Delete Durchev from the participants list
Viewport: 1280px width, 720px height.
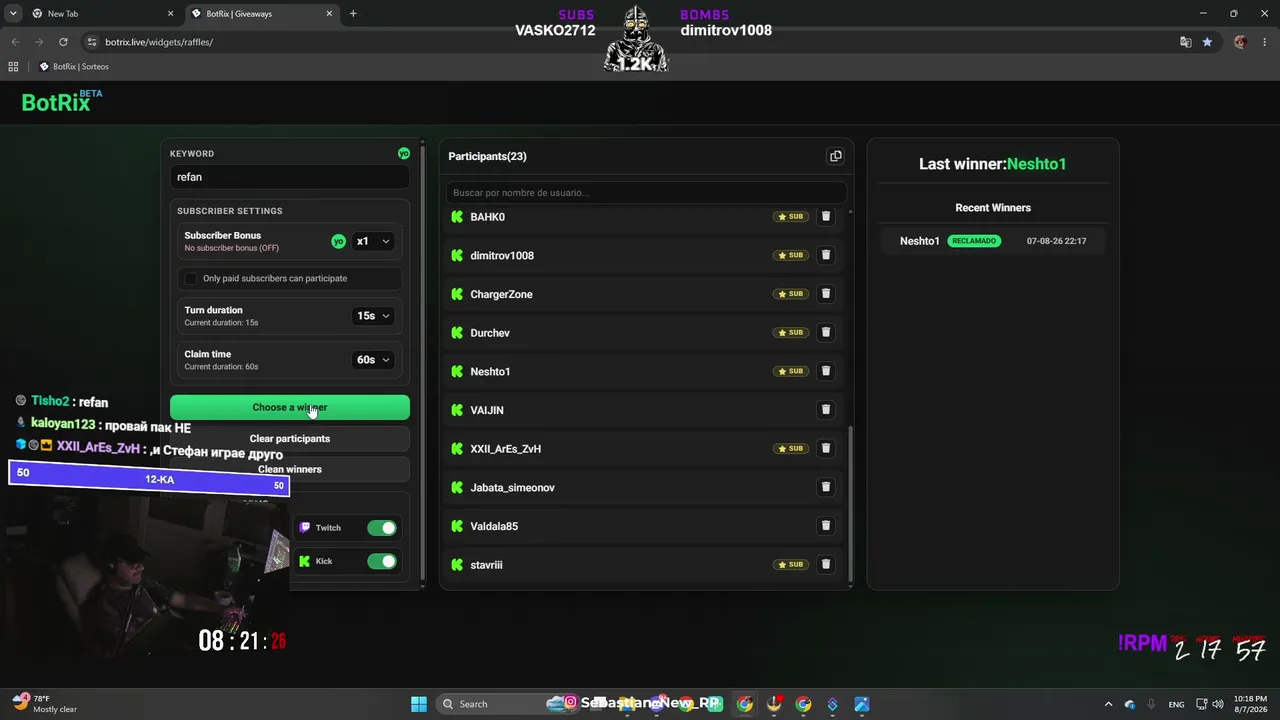tap(826, 332)
